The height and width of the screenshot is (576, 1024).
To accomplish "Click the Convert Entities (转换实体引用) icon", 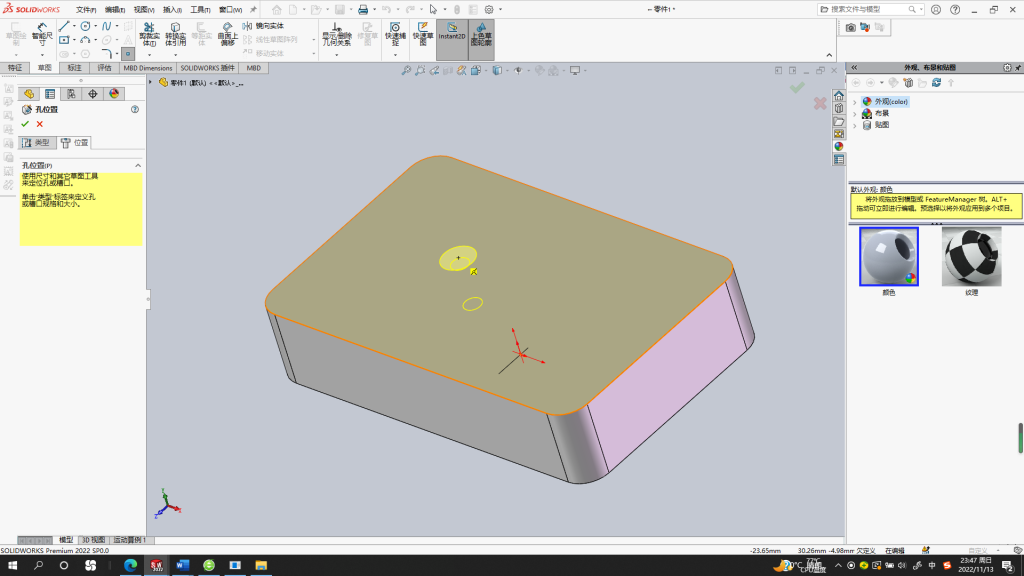I will [x=175, y=34].
